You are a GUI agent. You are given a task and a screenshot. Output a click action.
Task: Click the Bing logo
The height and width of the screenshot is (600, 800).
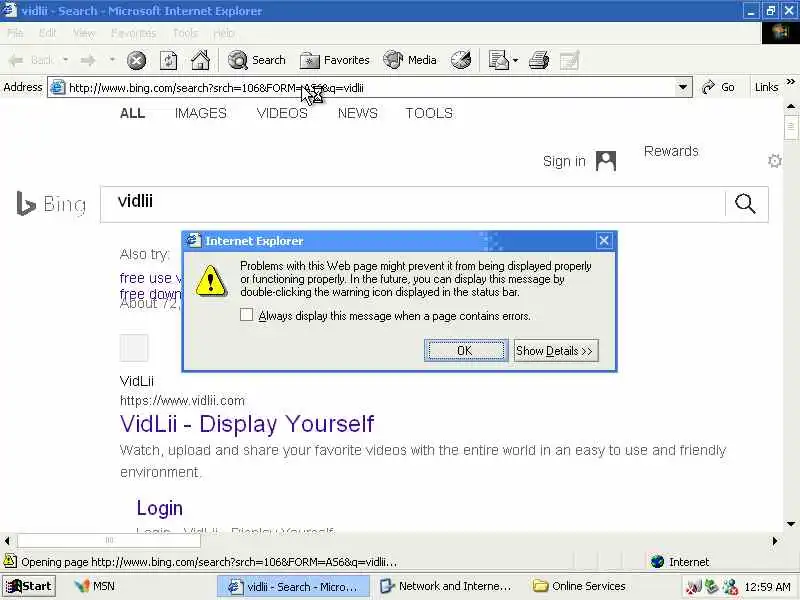click(51, 204)
